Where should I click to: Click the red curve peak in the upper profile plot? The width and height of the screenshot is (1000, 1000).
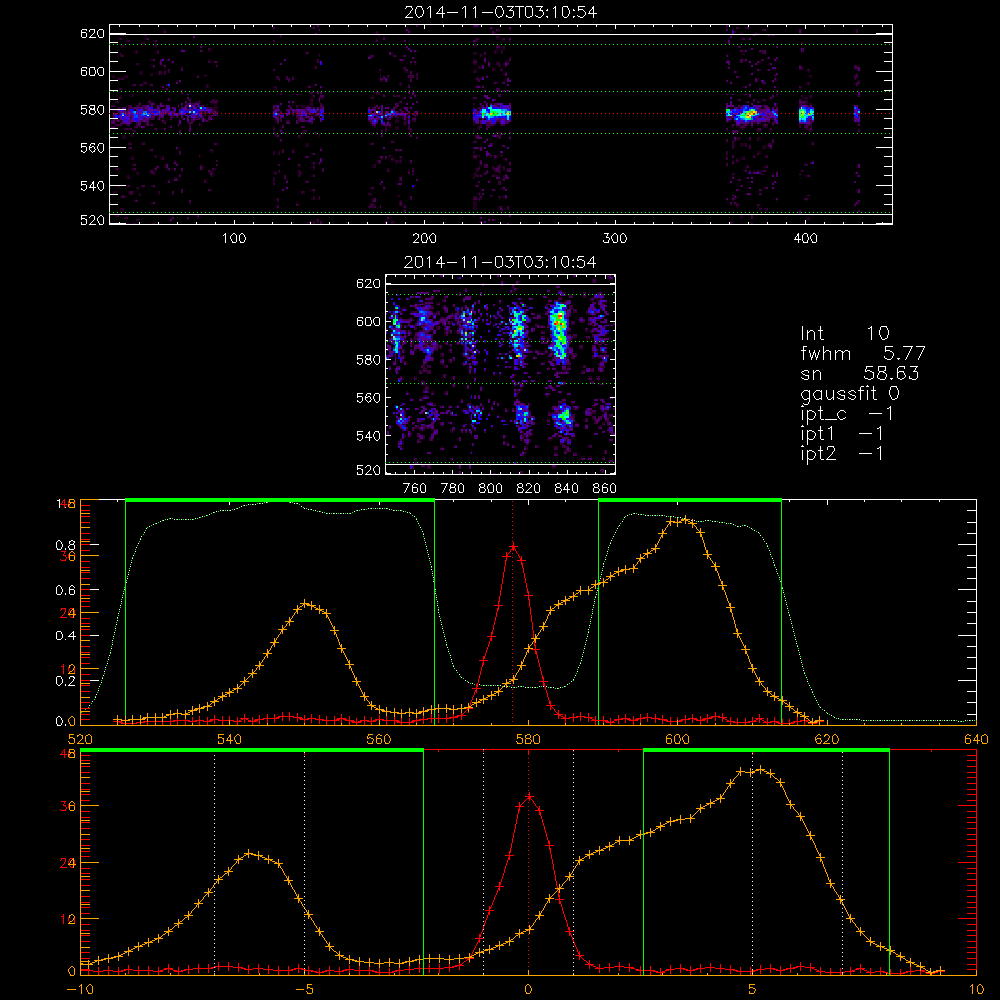click(x=513, y=546)
